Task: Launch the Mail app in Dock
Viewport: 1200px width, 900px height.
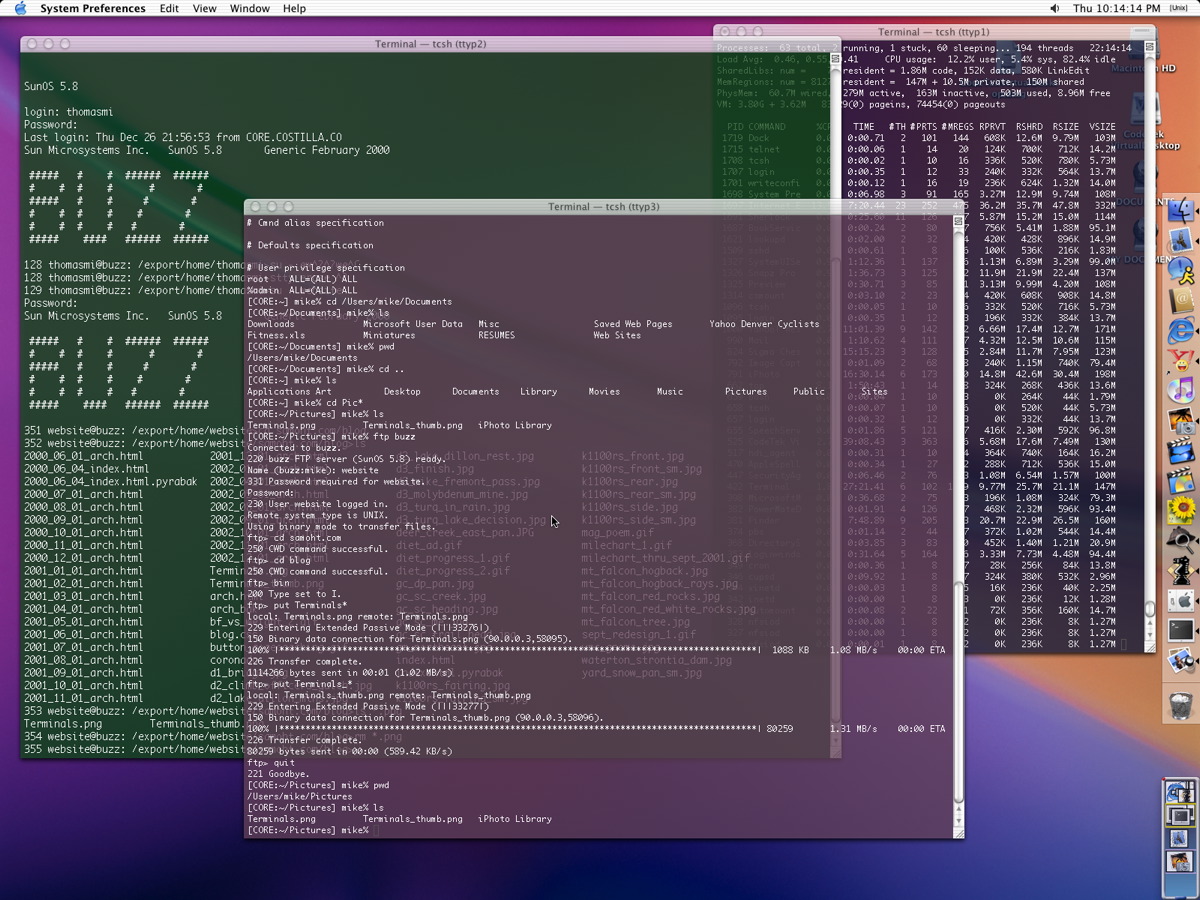Action: [x=1182, y=241]
